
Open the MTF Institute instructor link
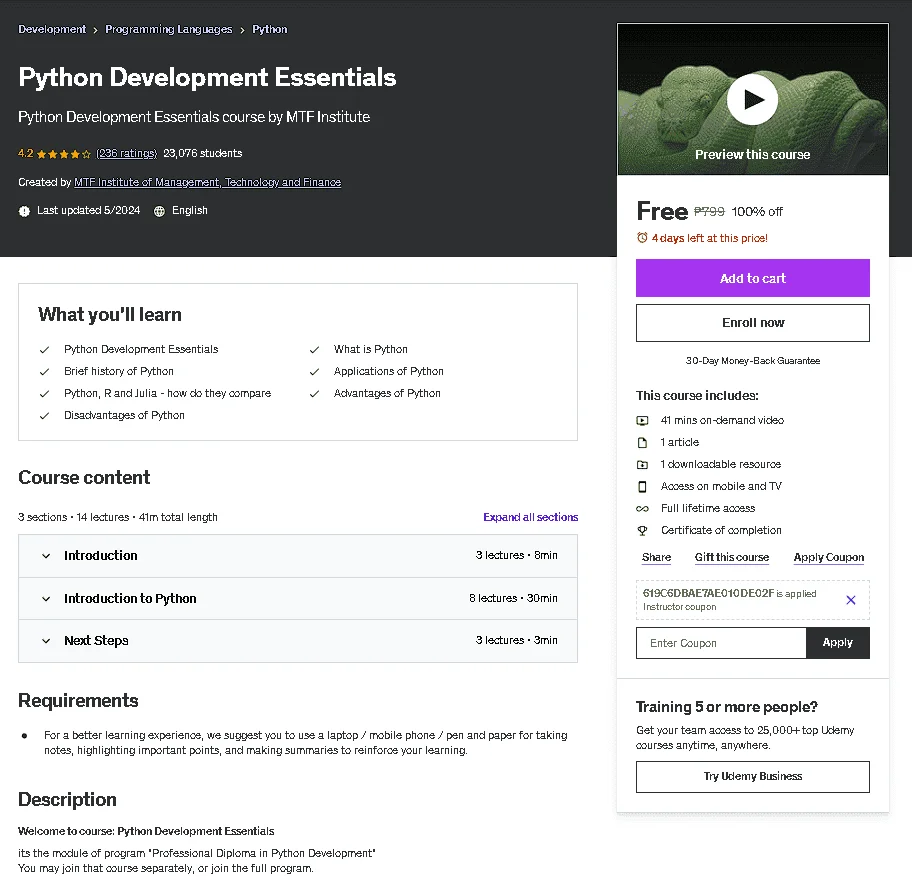tap(207, 182)
